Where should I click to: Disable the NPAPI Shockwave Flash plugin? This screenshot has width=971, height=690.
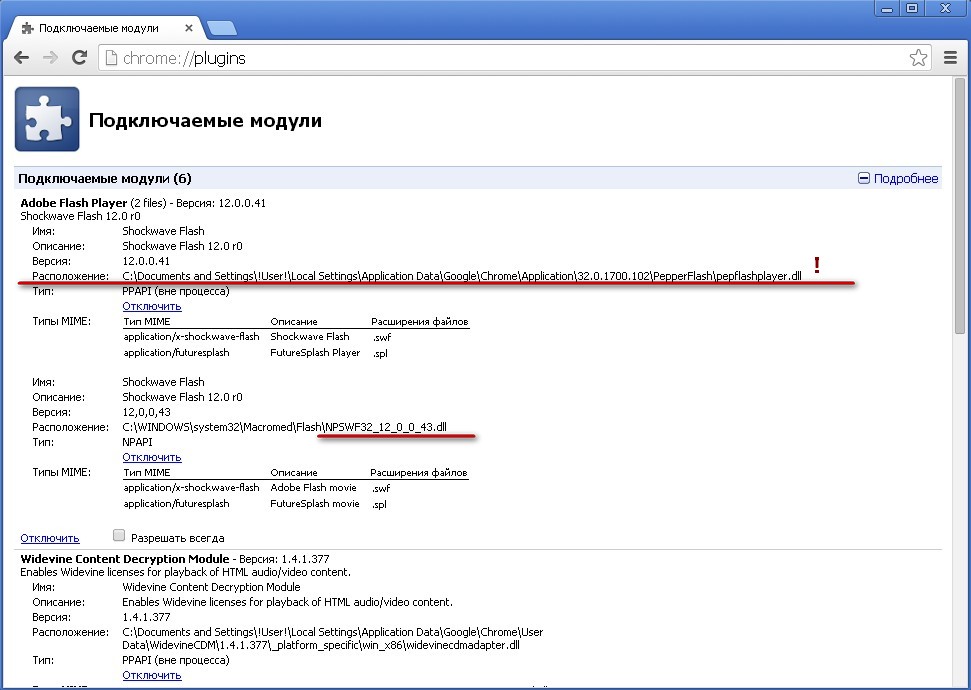(x=152, y=457)
